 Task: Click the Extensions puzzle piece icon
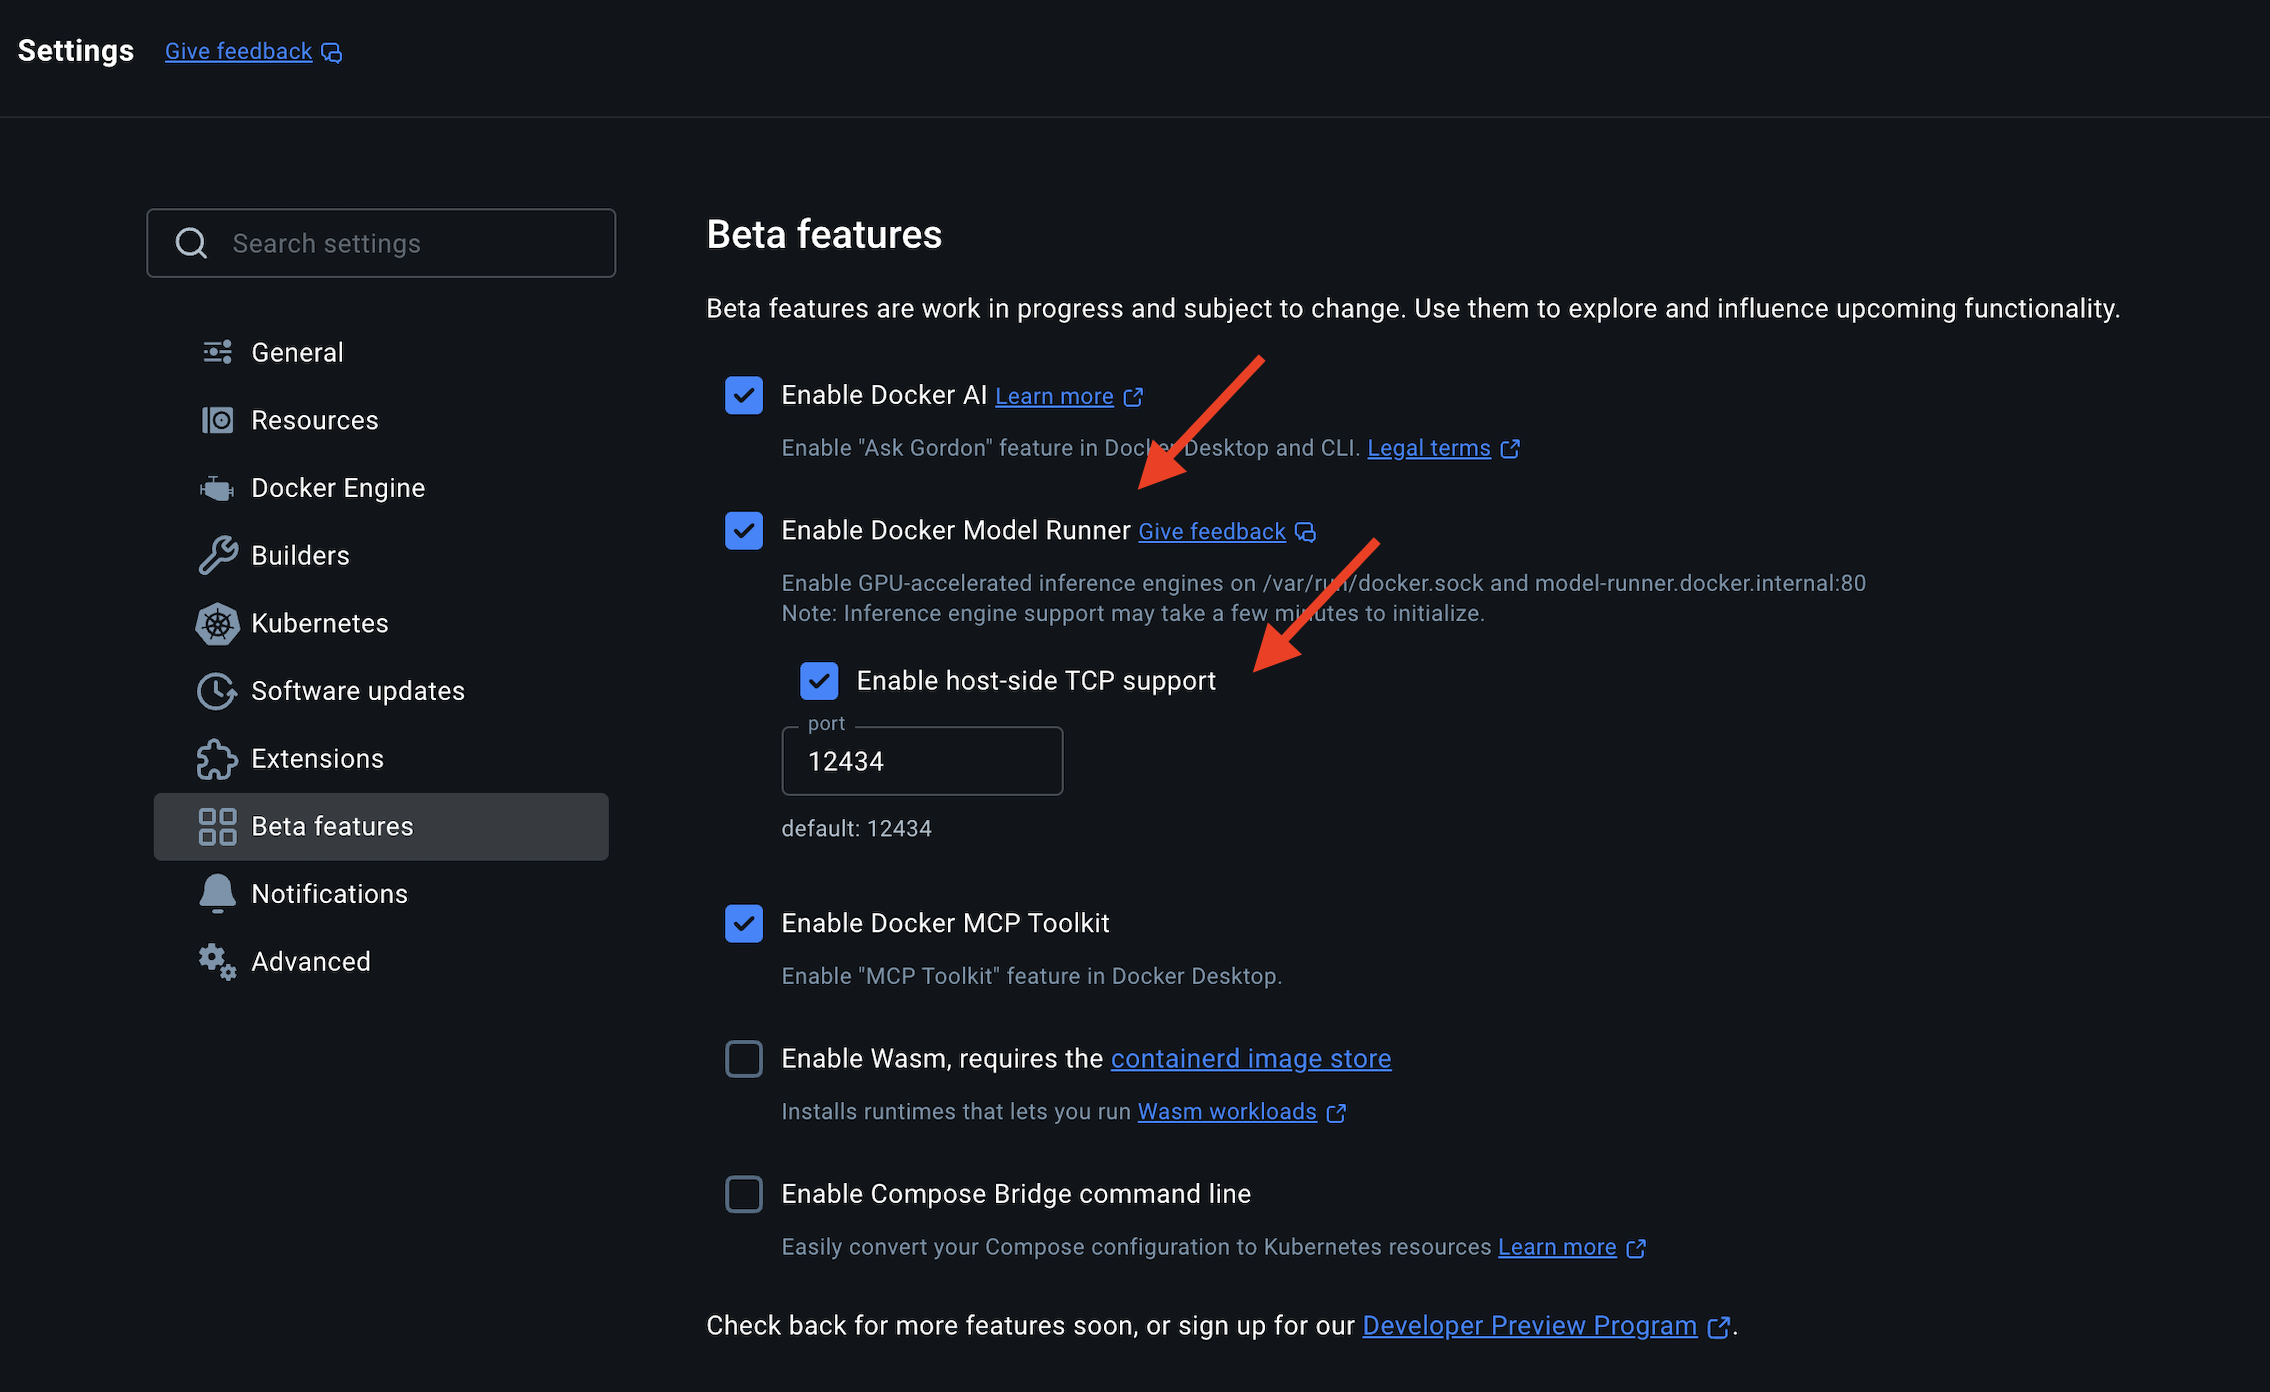pos(217,759)
